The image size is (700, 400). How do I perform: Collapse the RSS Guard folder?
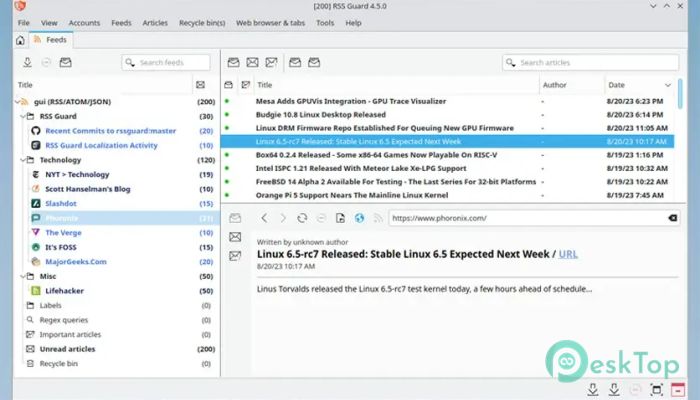click(23, 116)
